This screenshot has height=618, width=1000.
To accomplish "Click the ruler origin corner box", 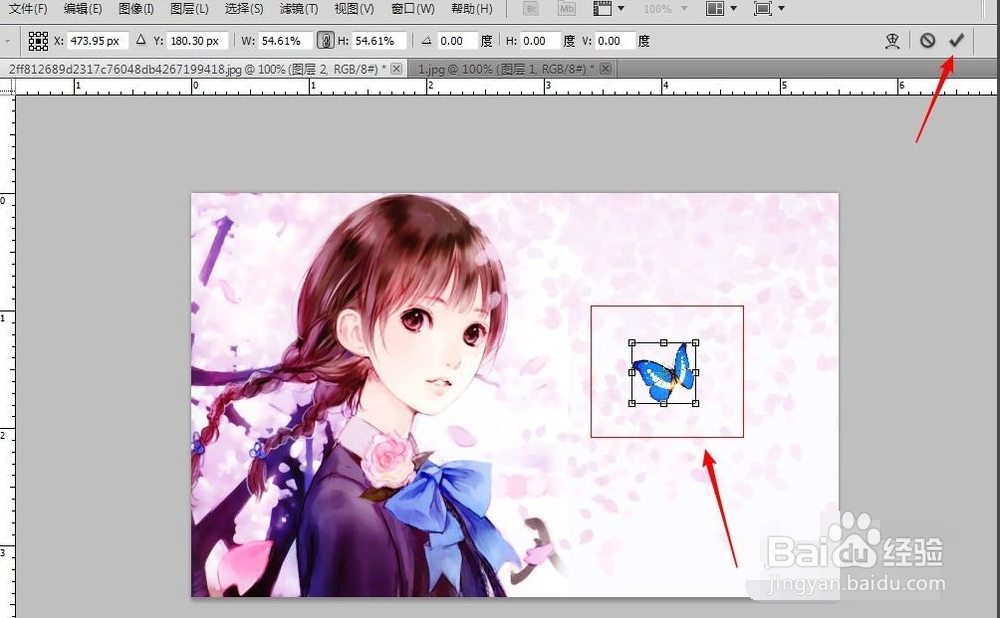I will point(7,86).
